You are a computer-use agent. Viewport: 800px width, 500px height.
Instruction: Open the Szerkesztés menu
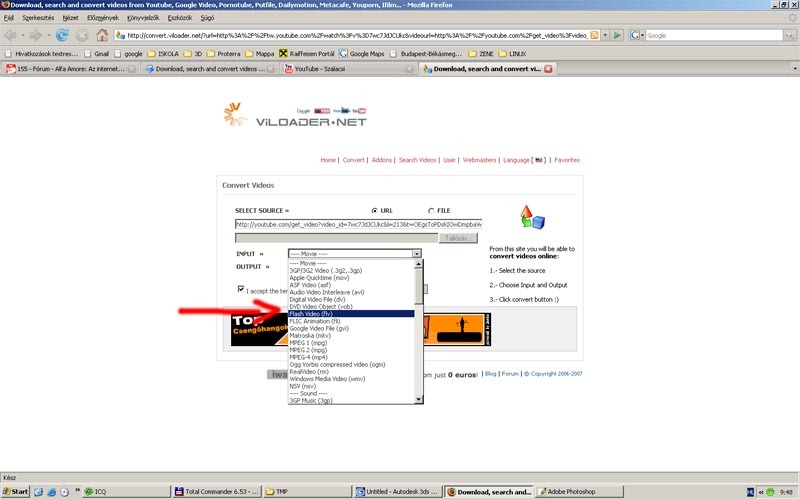pyautogui.click(x=38, y=18)
